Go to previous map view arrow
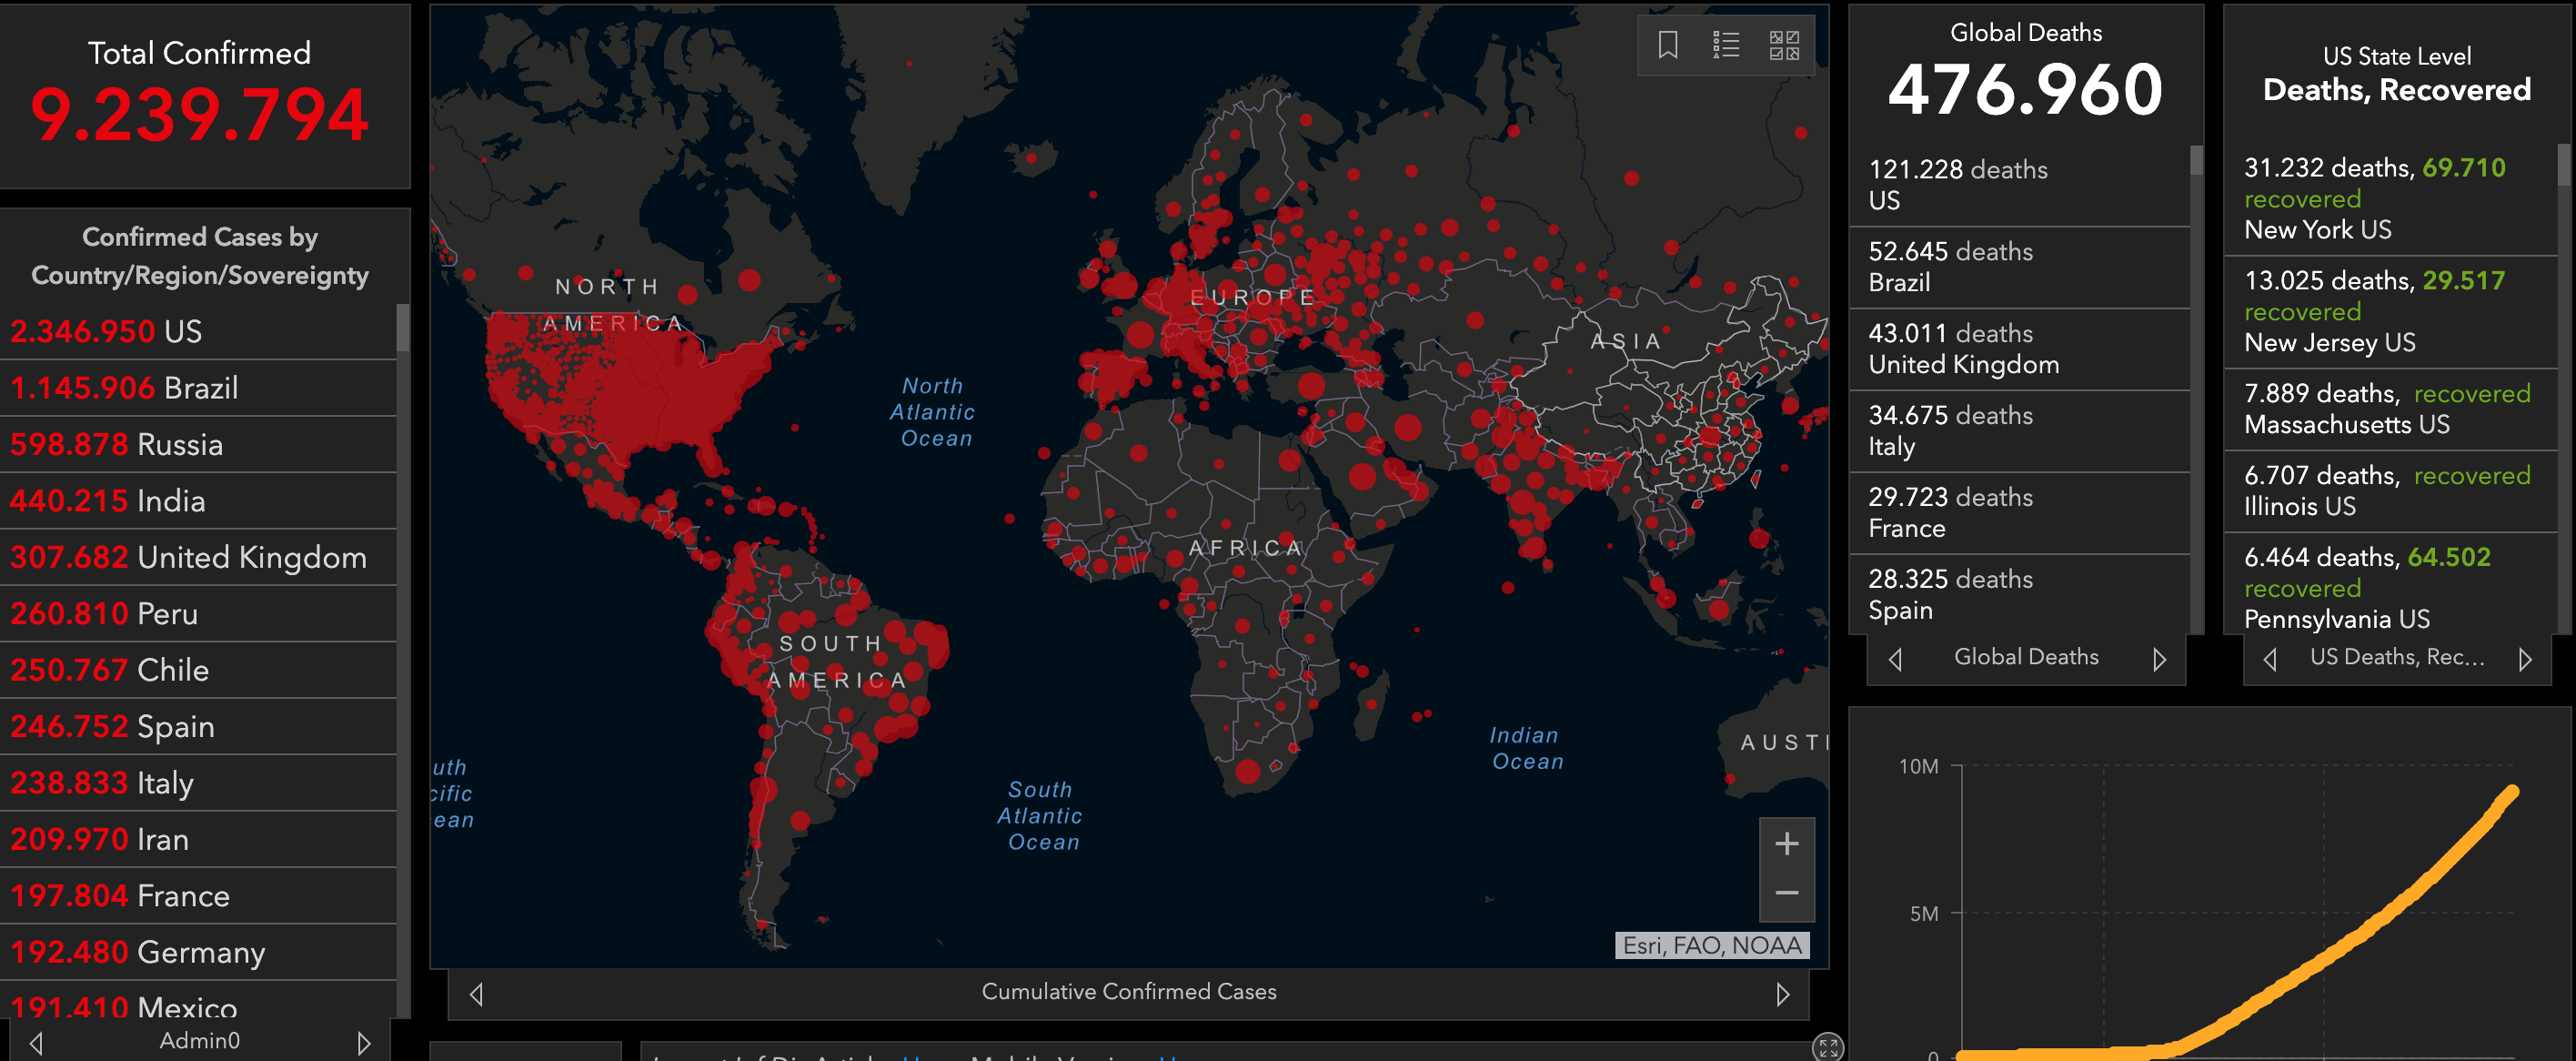The image size is (2576, 1061). (x=477, y=994)
